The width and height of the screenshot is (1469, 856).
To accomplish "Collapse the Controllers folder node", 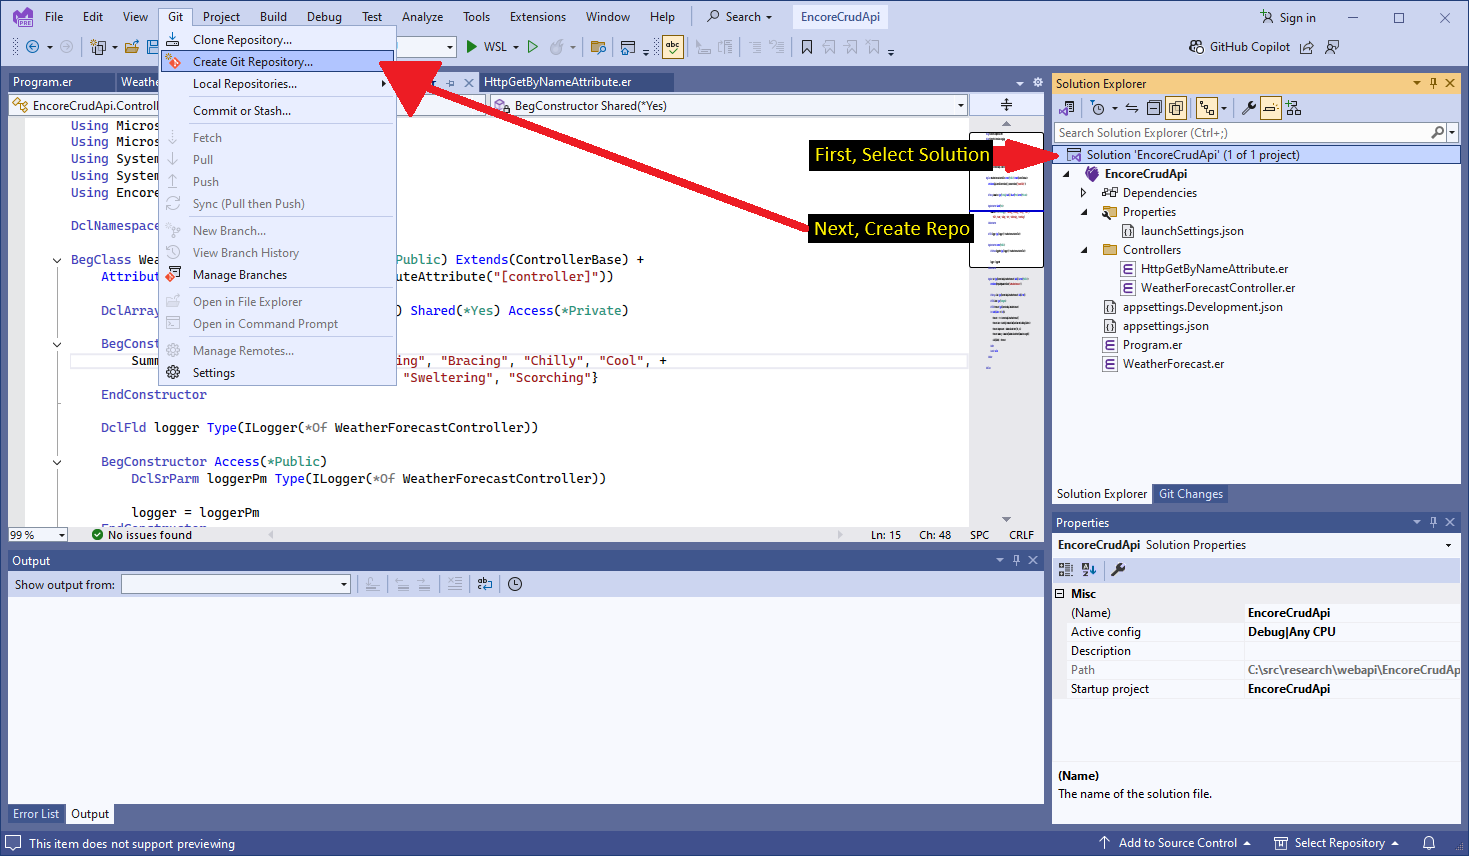I will click(x=1084, y=250).
